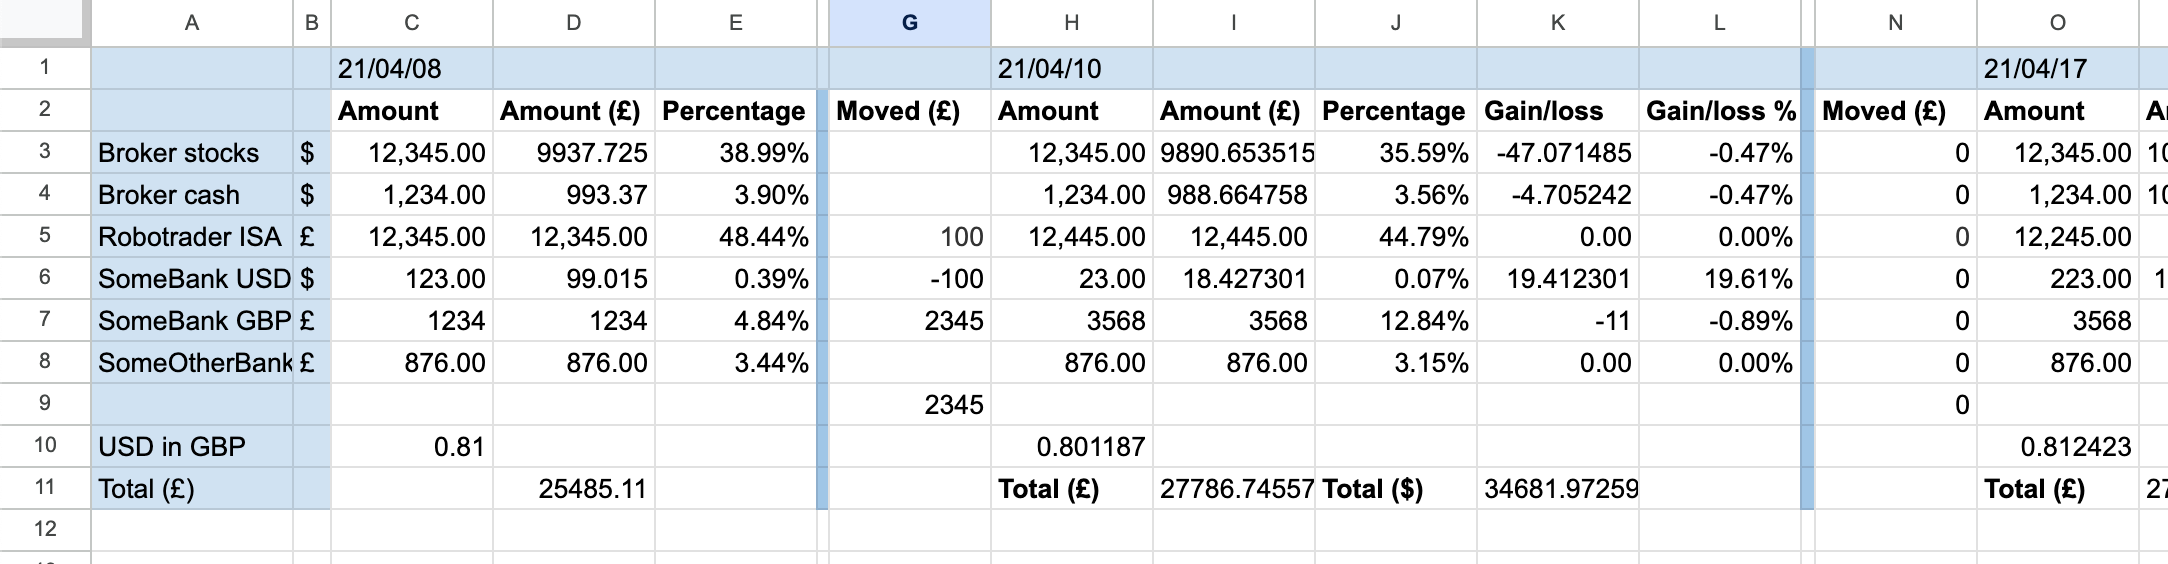Screen dimensions: 2168x564
Task: Click the USD in GBP label
Action: coord(192,446)
